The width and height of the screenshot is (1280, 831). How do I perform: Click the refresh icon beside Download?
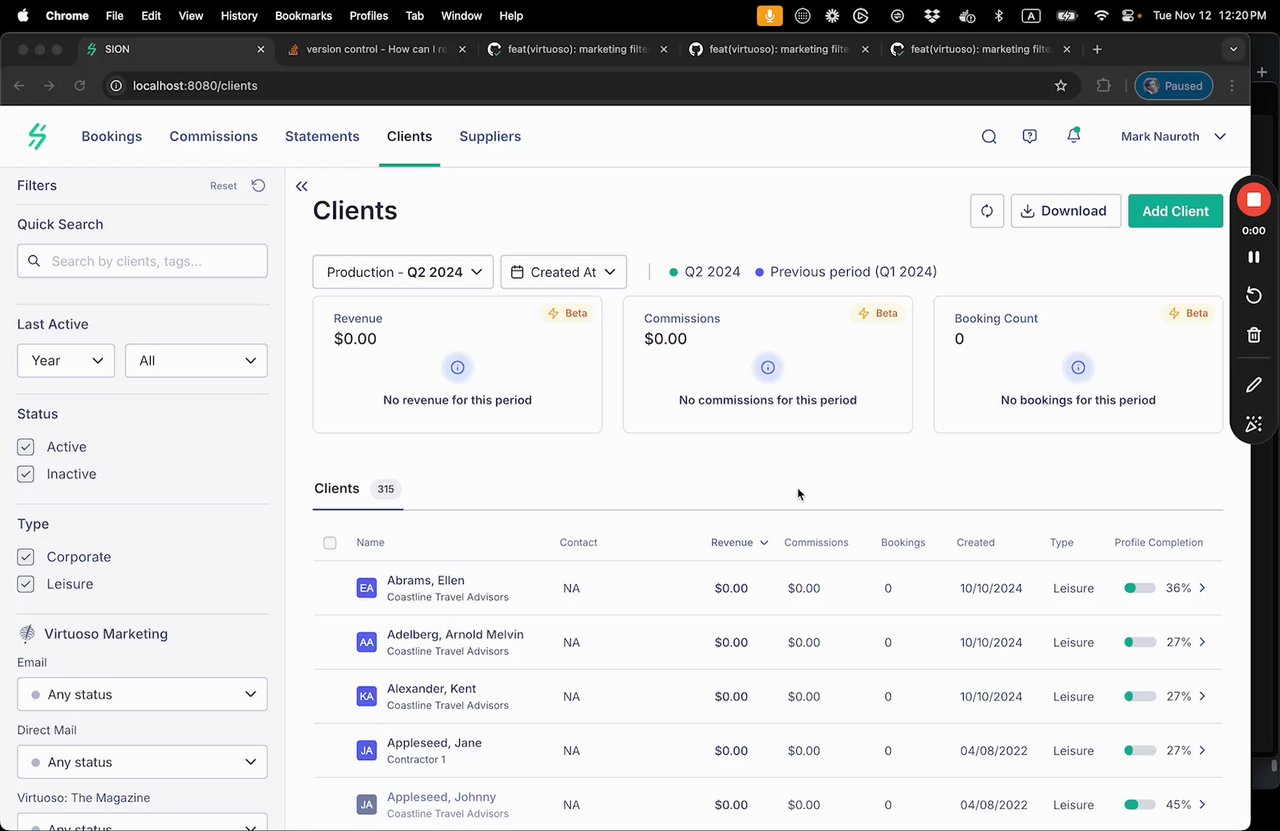click(x=986, y=211)
